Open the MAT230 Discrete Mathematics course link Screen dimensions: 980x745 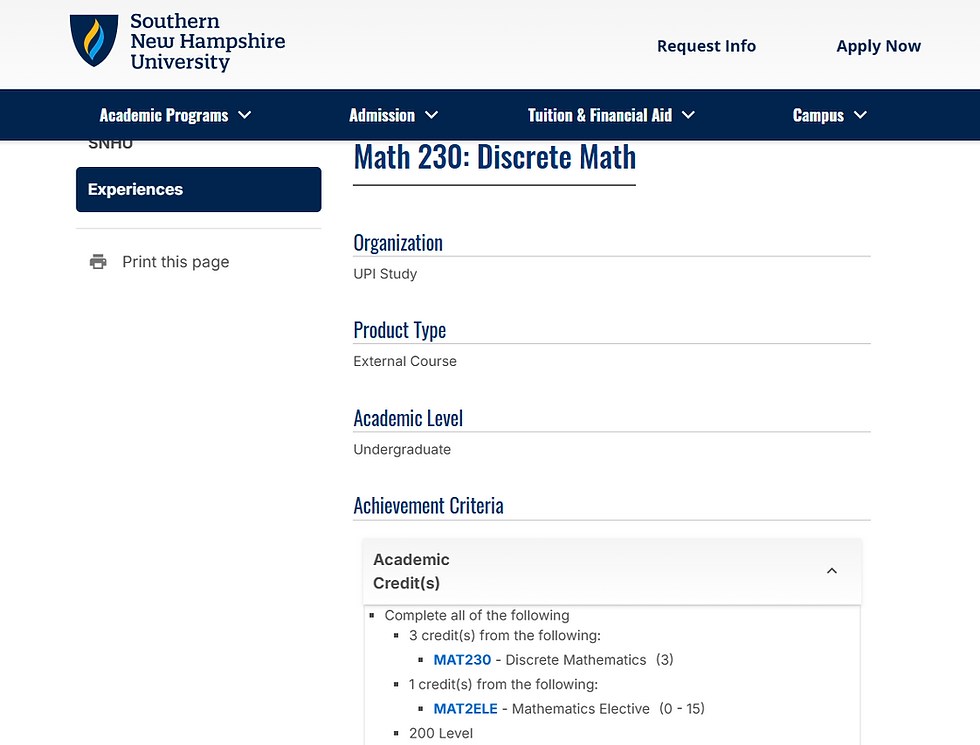[x=462, y=660]
